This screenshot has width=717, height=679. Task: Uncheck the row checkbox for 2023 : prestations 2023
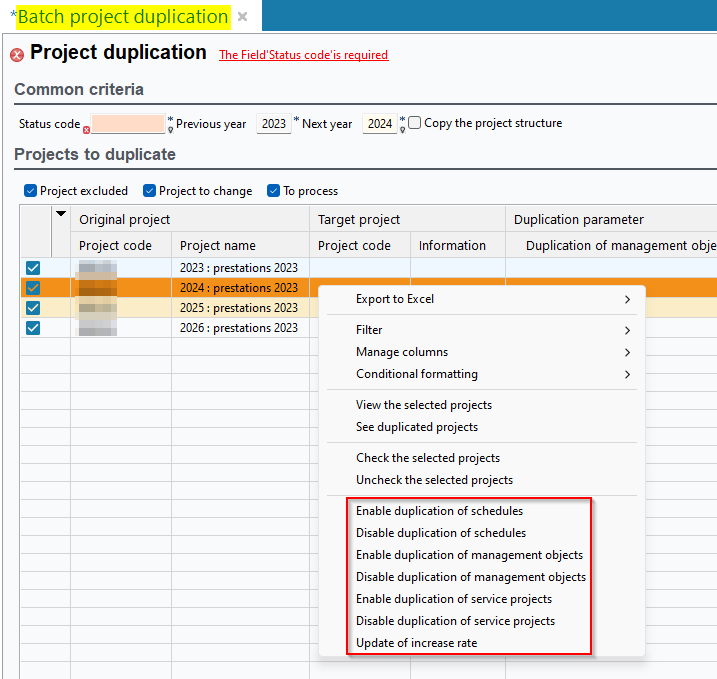[x=33, y=268]
